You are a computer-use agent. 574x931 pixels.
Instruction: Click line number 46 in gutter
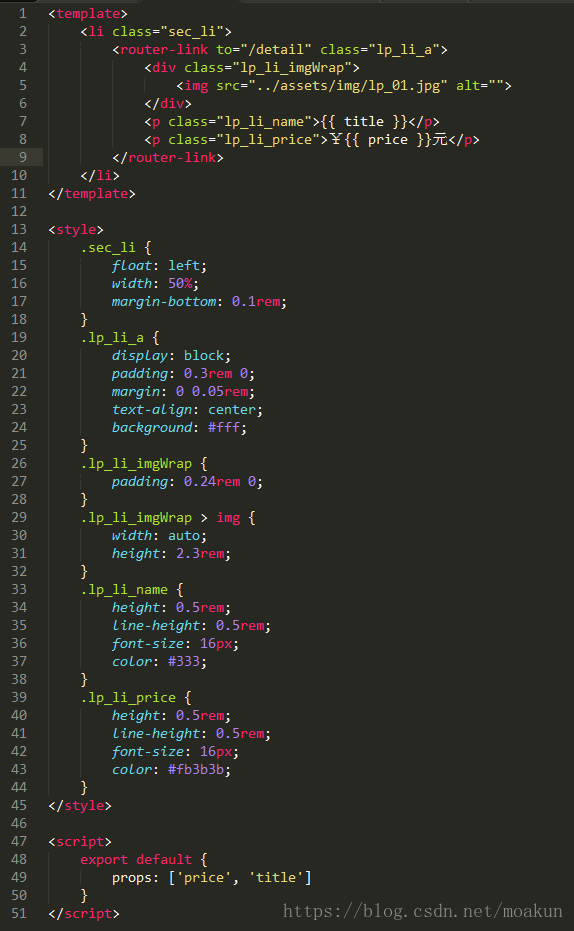coord(19,823)
